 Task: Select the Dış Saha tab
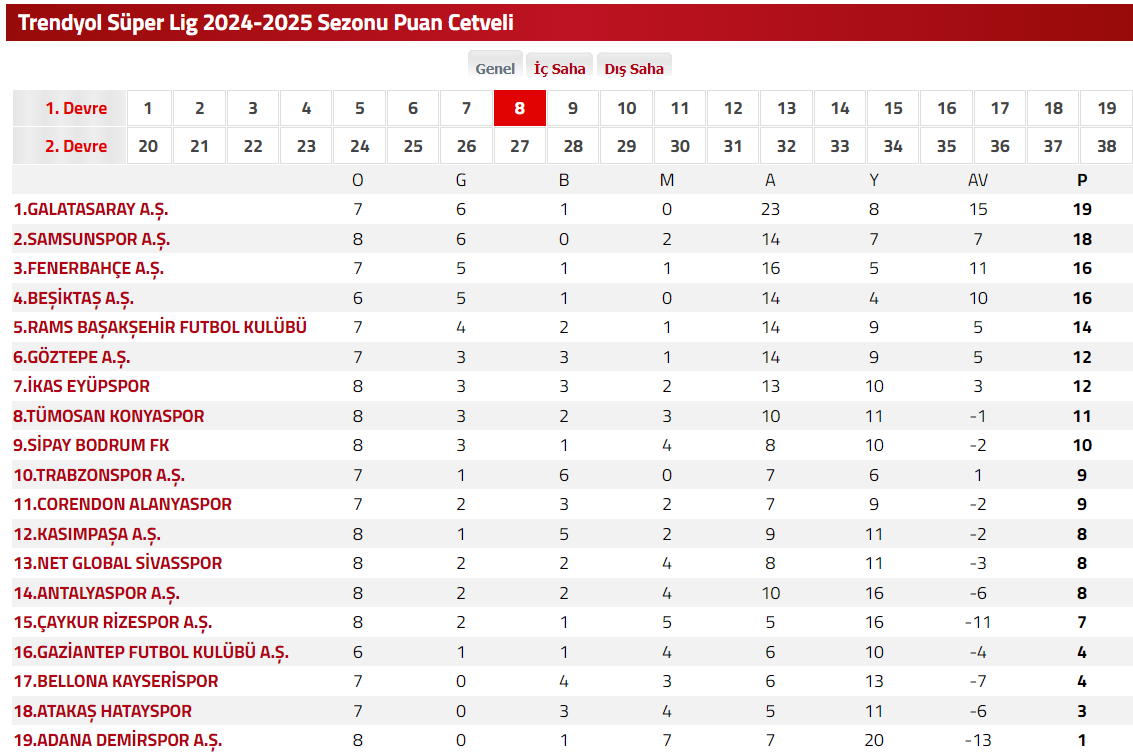[634, 69]
